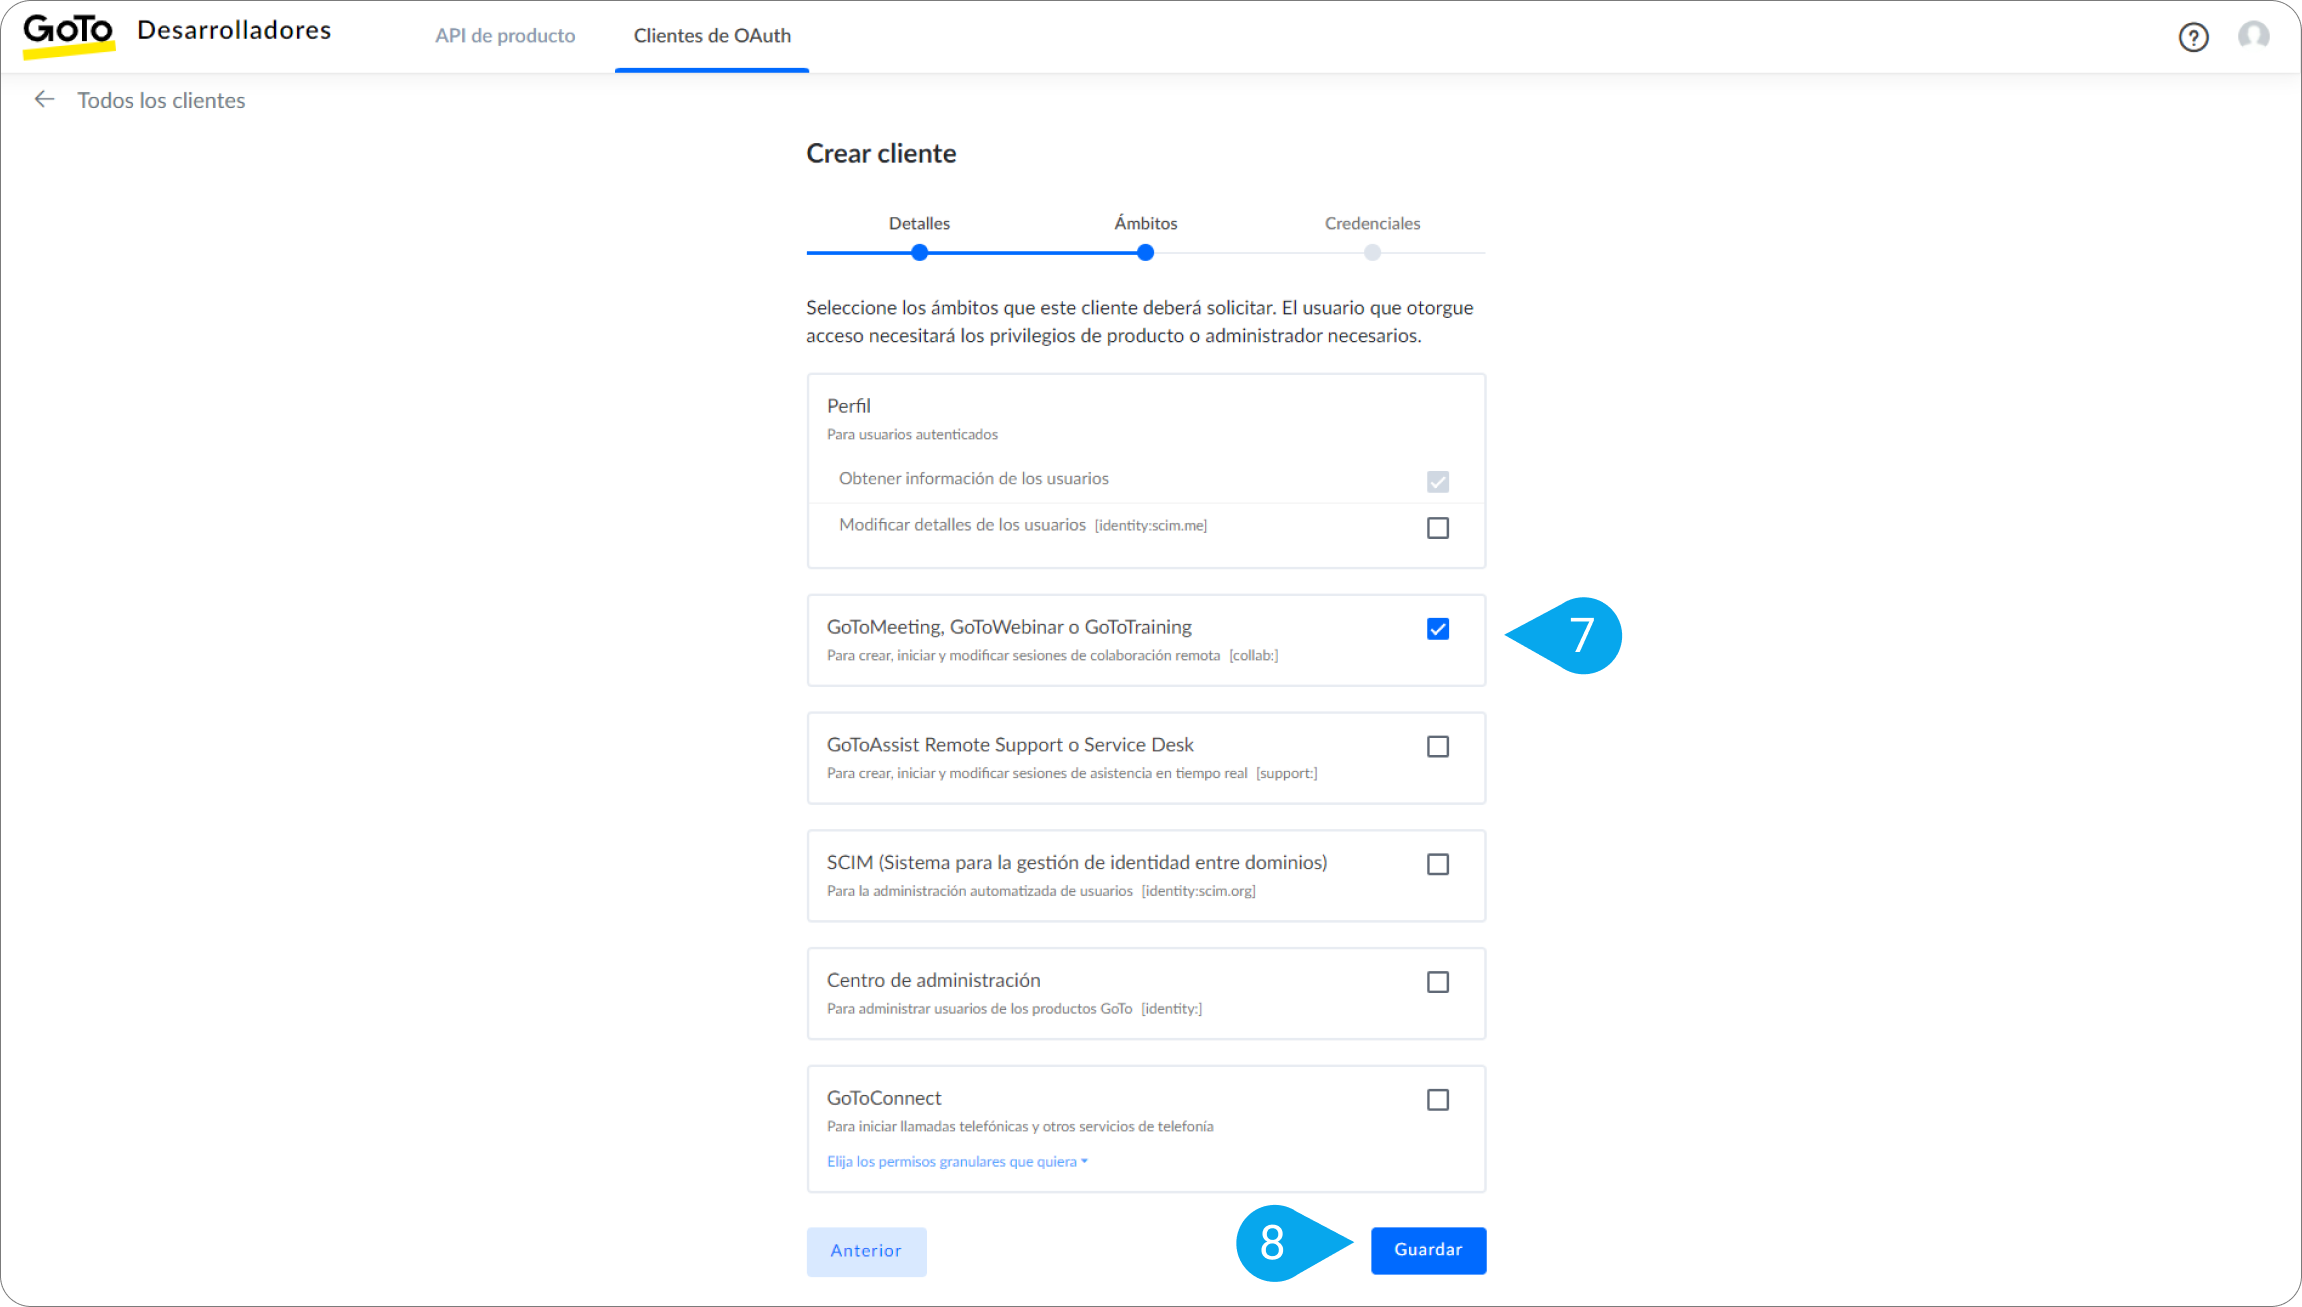Select the Ámbitos step label
Image resolution: width=2302 pixels, height=1307 pixels.
1146,223
